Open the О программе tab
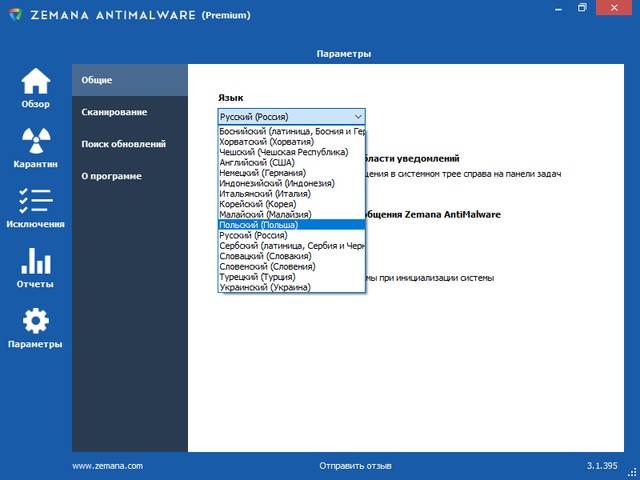The width and height of the screenshot is (640, 480). 130,176
